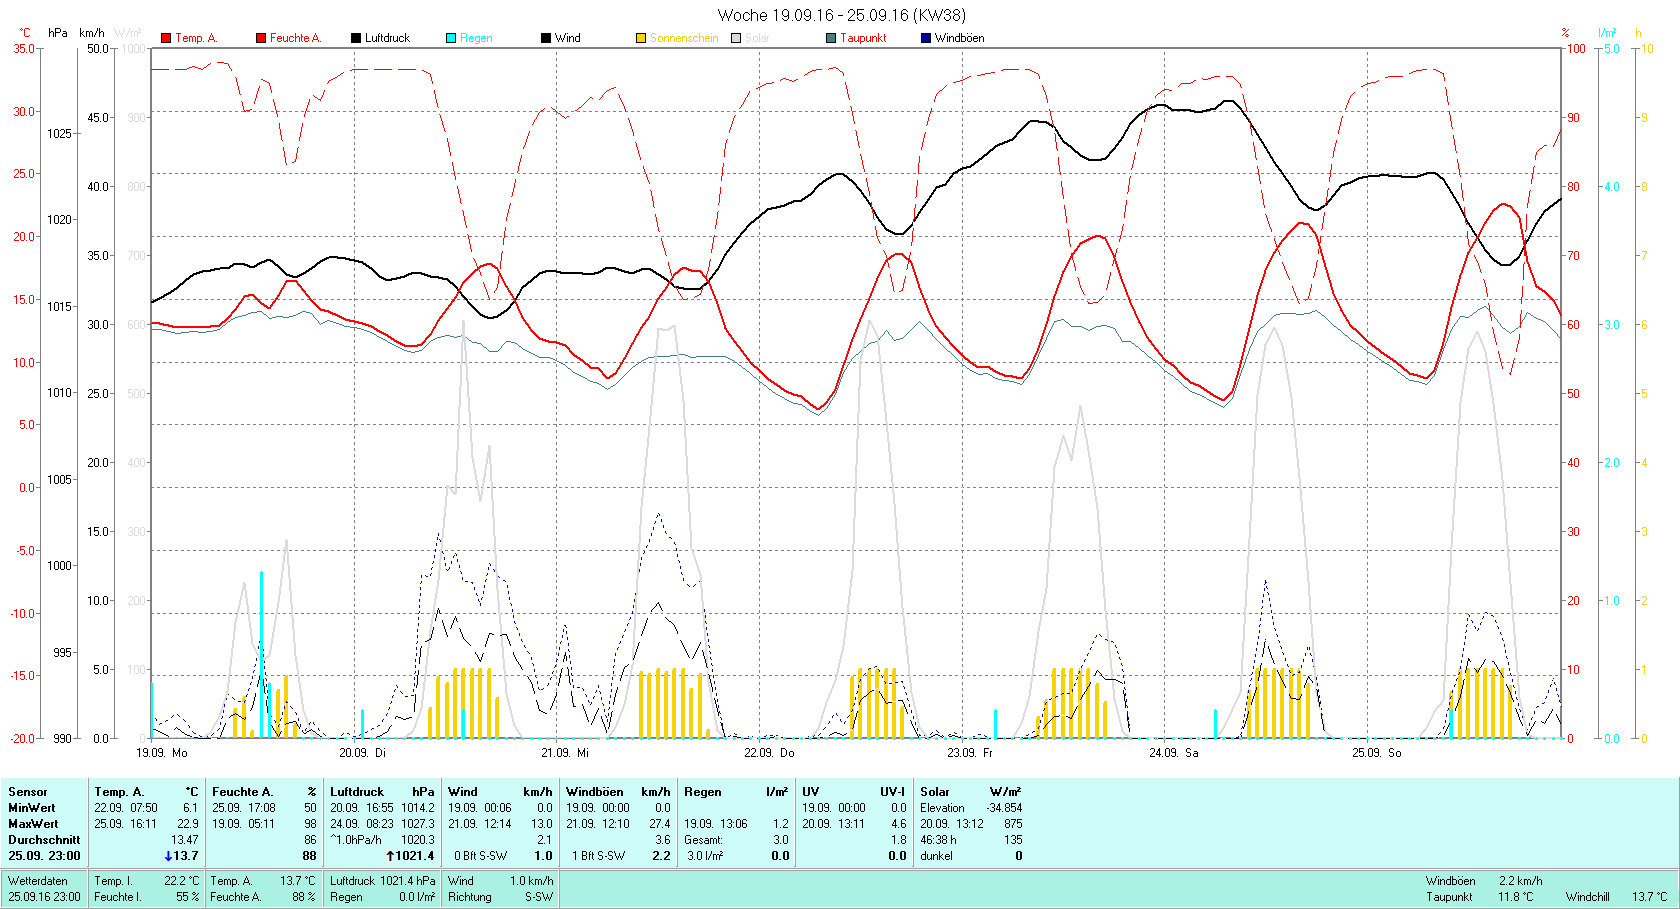Image resolution: width=1680 pixels, height=909 pixels.
Task: Click the Durchschnitt row label
Action: [x=44, y=840]
